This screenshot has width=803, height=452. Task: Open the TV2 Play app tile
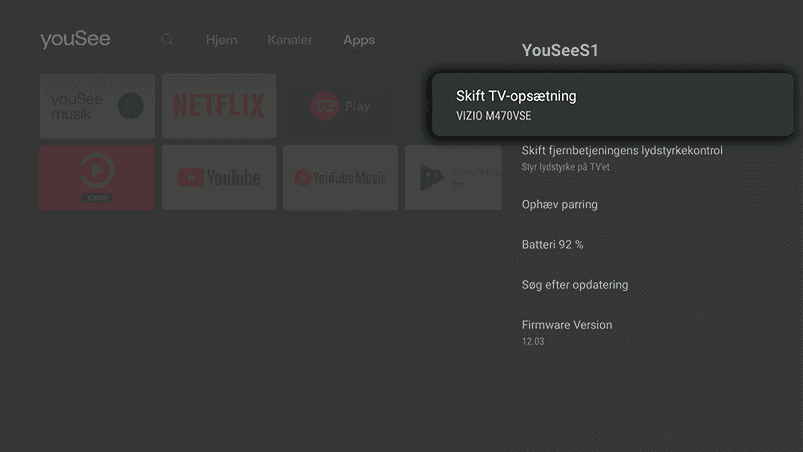(x=341, y=106)
